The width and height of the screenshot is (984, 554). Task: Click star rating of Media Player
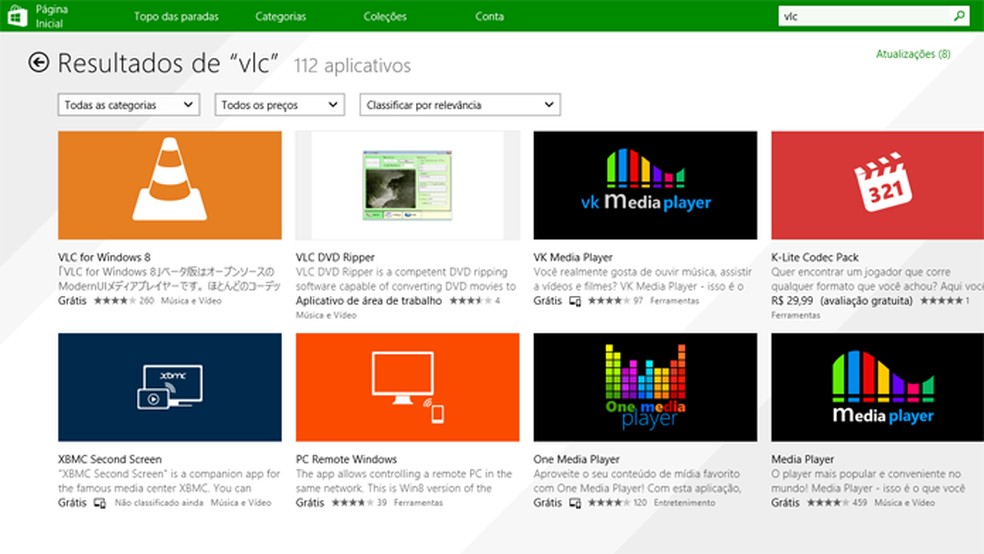(x=828, y=503)
